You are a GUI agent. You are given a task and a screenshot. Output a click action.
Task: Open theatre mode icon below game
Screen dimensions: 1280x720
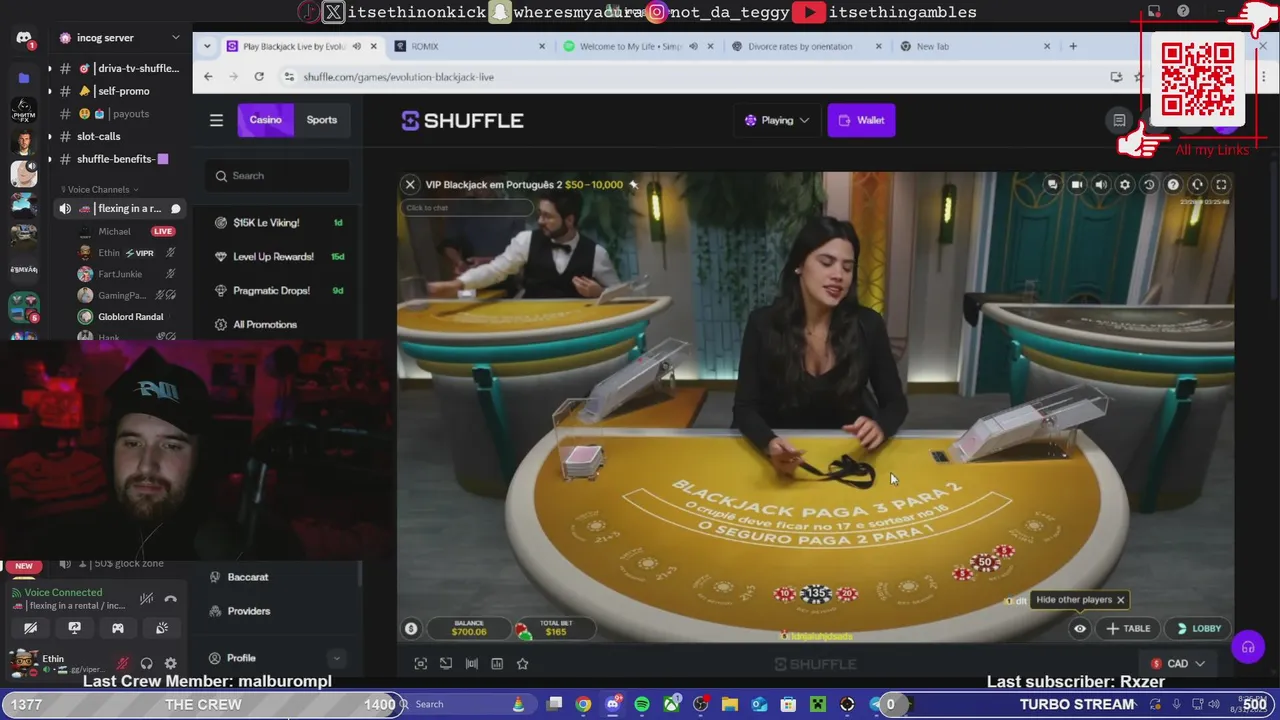[x=421, y=663]
